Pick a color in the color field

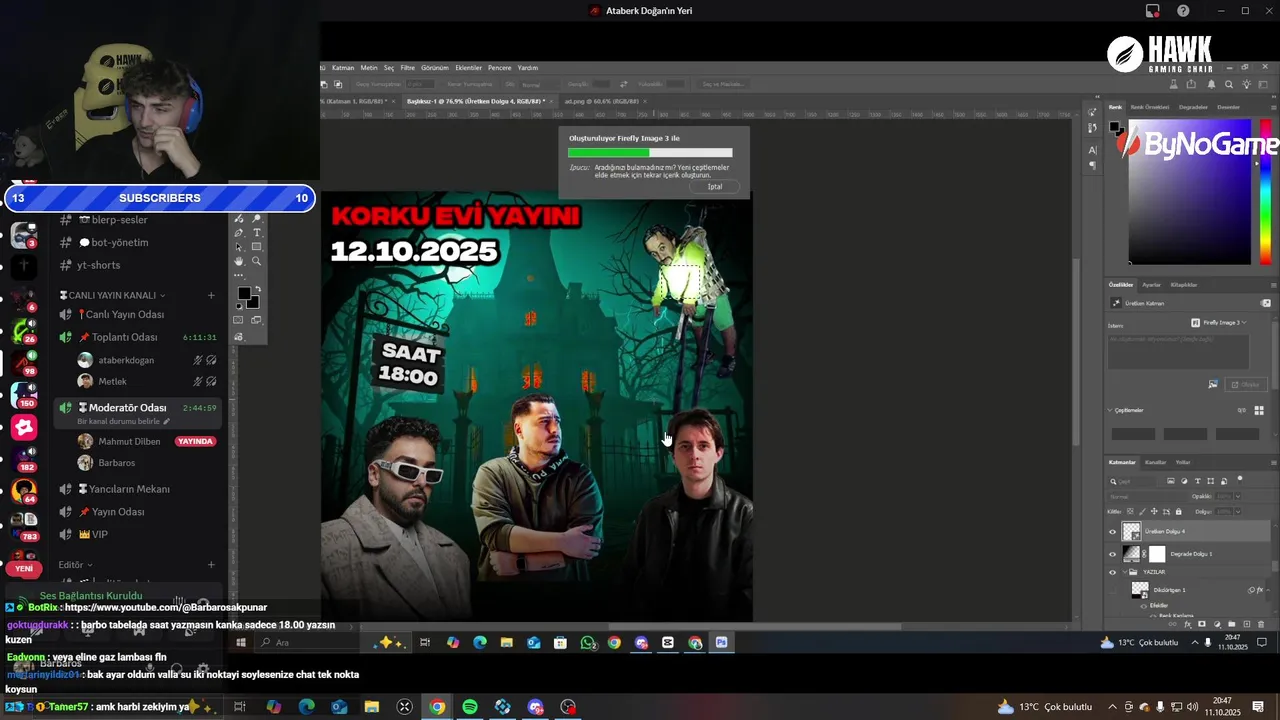click(1190, 192)
